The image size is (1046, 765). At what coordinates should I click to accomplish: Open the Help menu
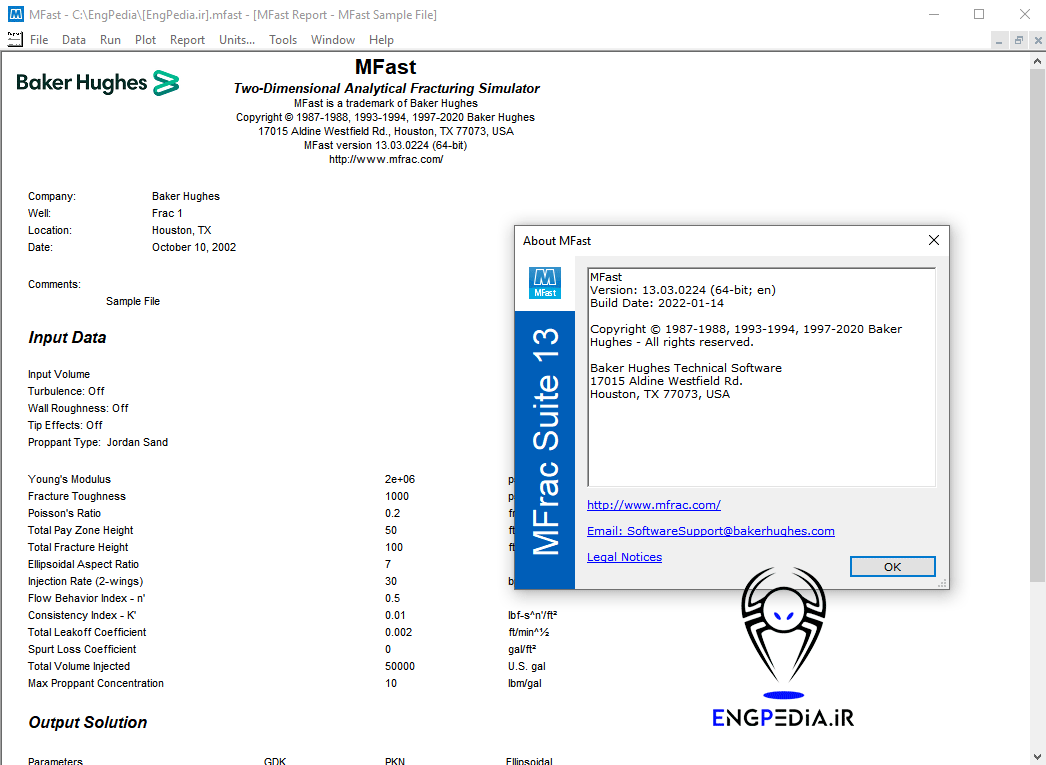(x=381, y=40)
